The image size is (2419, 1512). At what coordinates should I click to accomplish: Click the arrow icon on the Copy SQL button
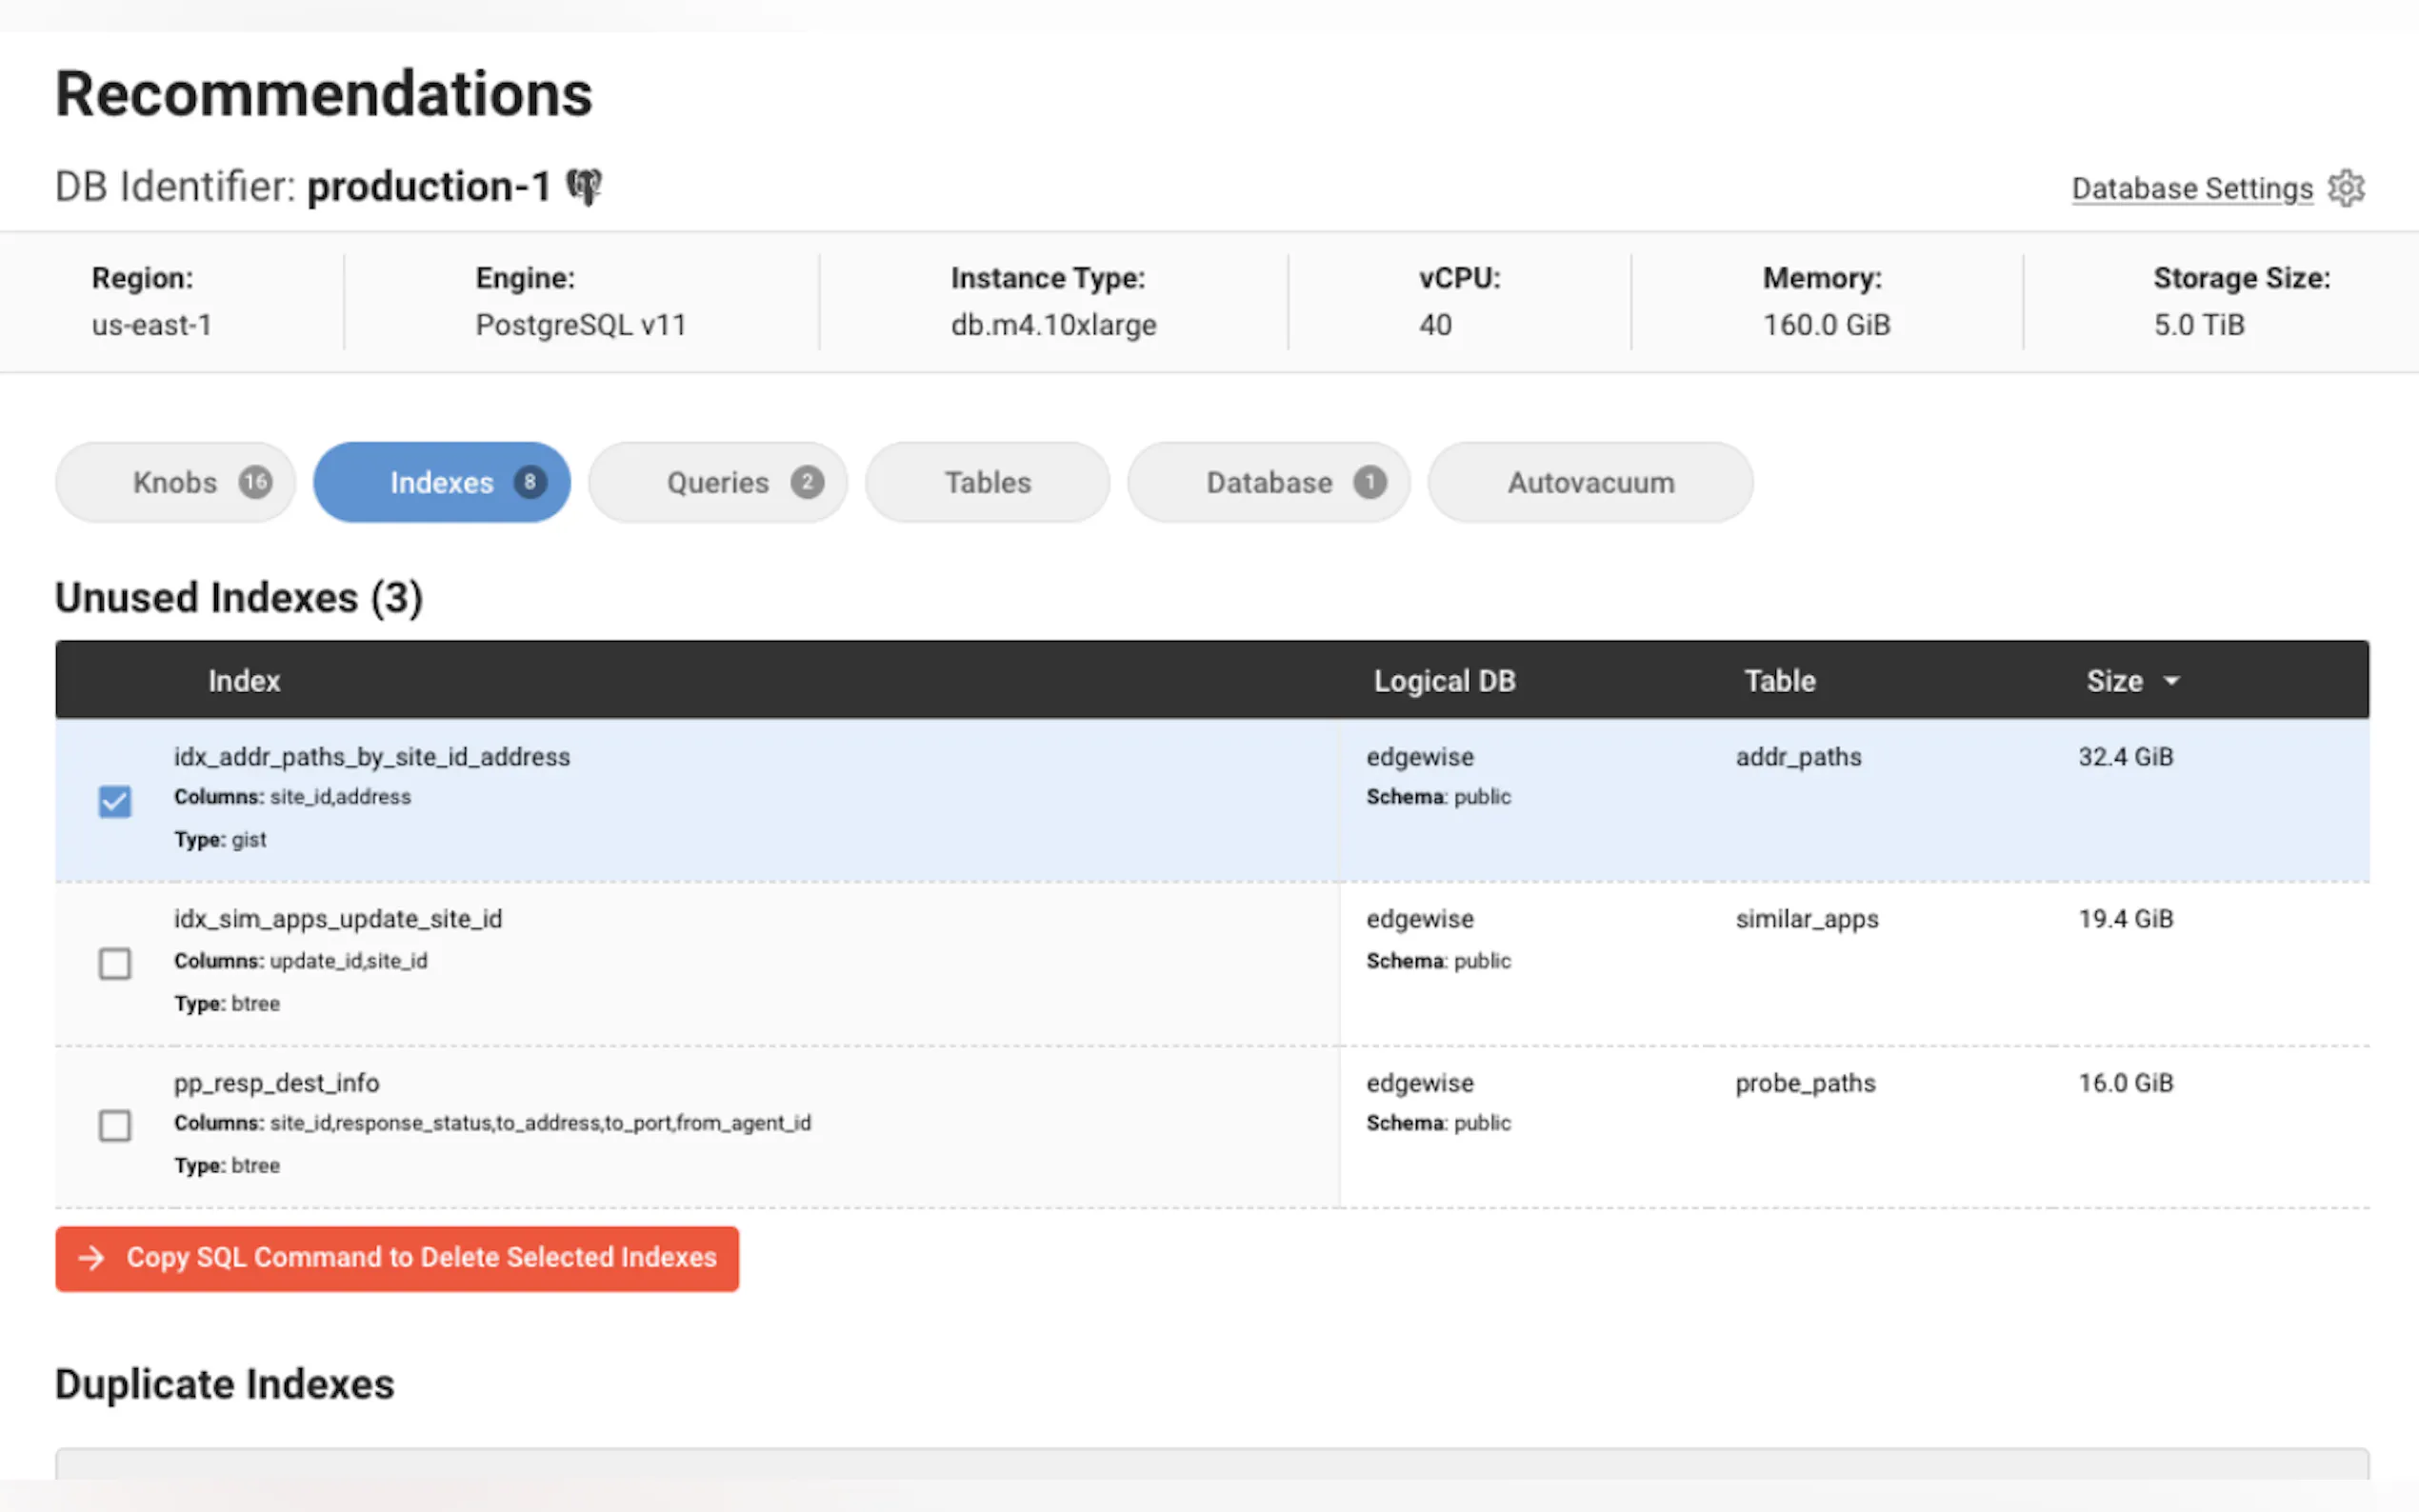[x=92, y=1257]
